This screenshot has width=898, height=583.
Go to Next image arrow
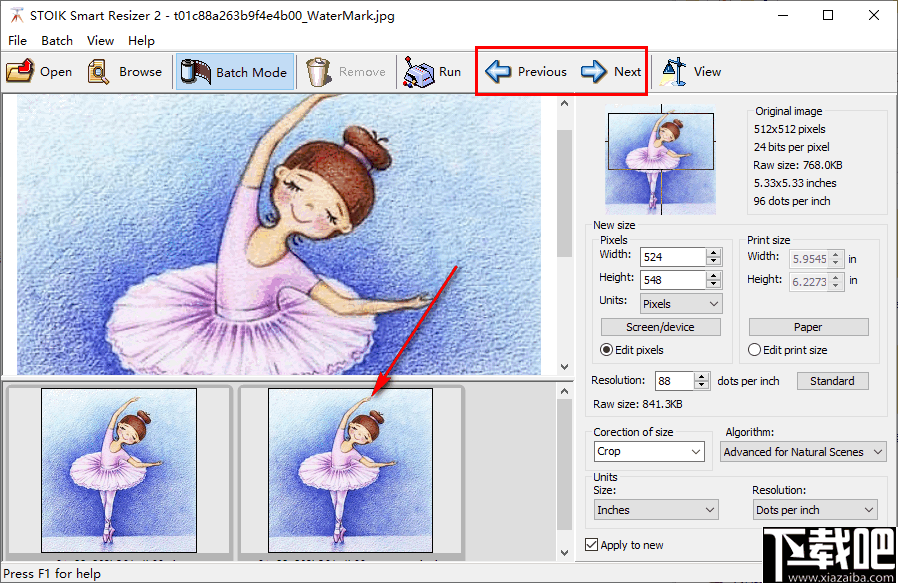point(594,72)
